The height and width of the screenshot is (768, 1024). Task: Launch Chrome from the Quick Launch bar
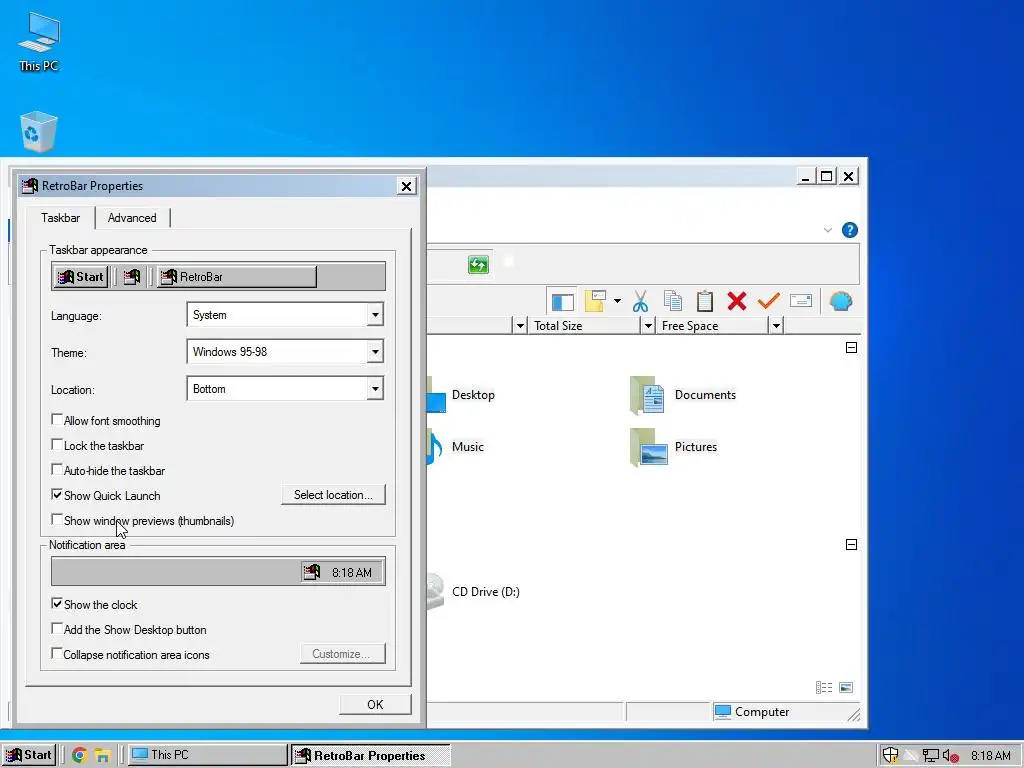[x=80, y=756]
